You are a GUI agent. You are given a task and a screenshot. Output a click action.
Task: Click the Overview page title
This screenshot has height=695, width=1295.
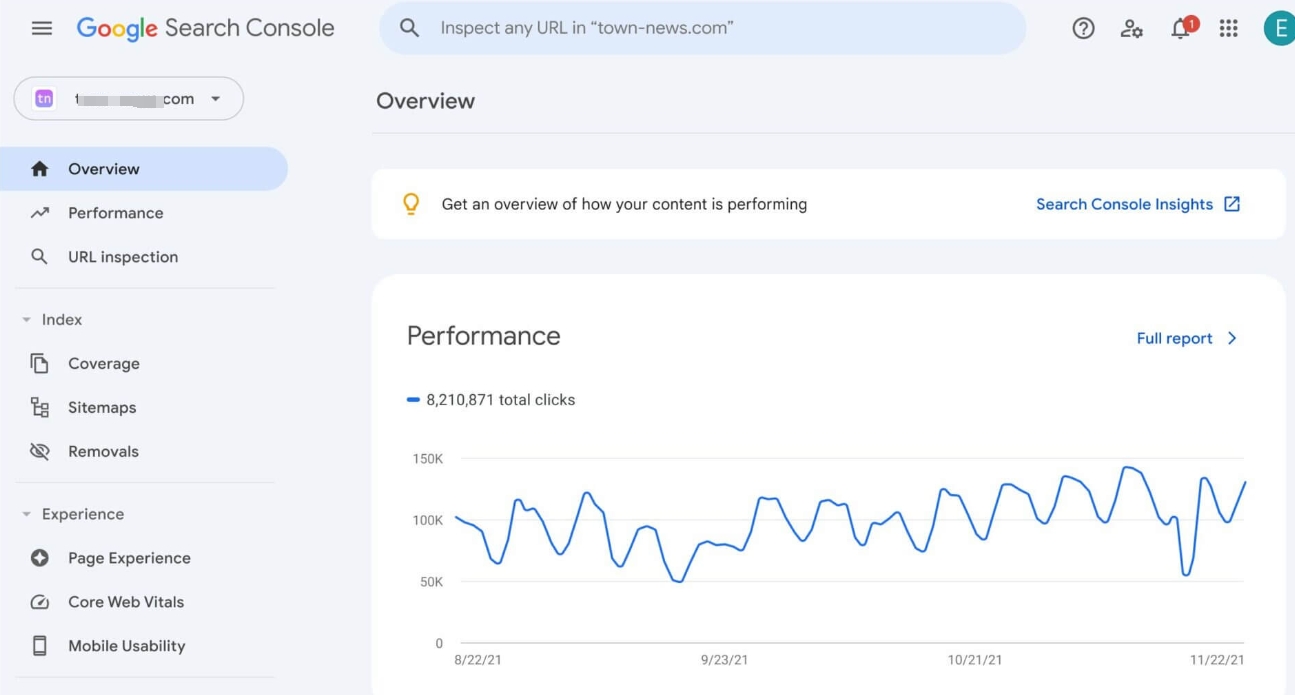tap(425, 101)
